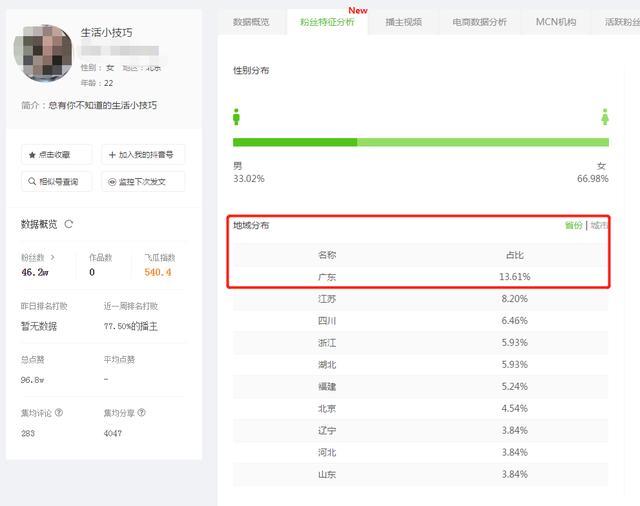Screen dimensions: 640x506
Task: Click 福建 row name
Action: click(327, 386)
